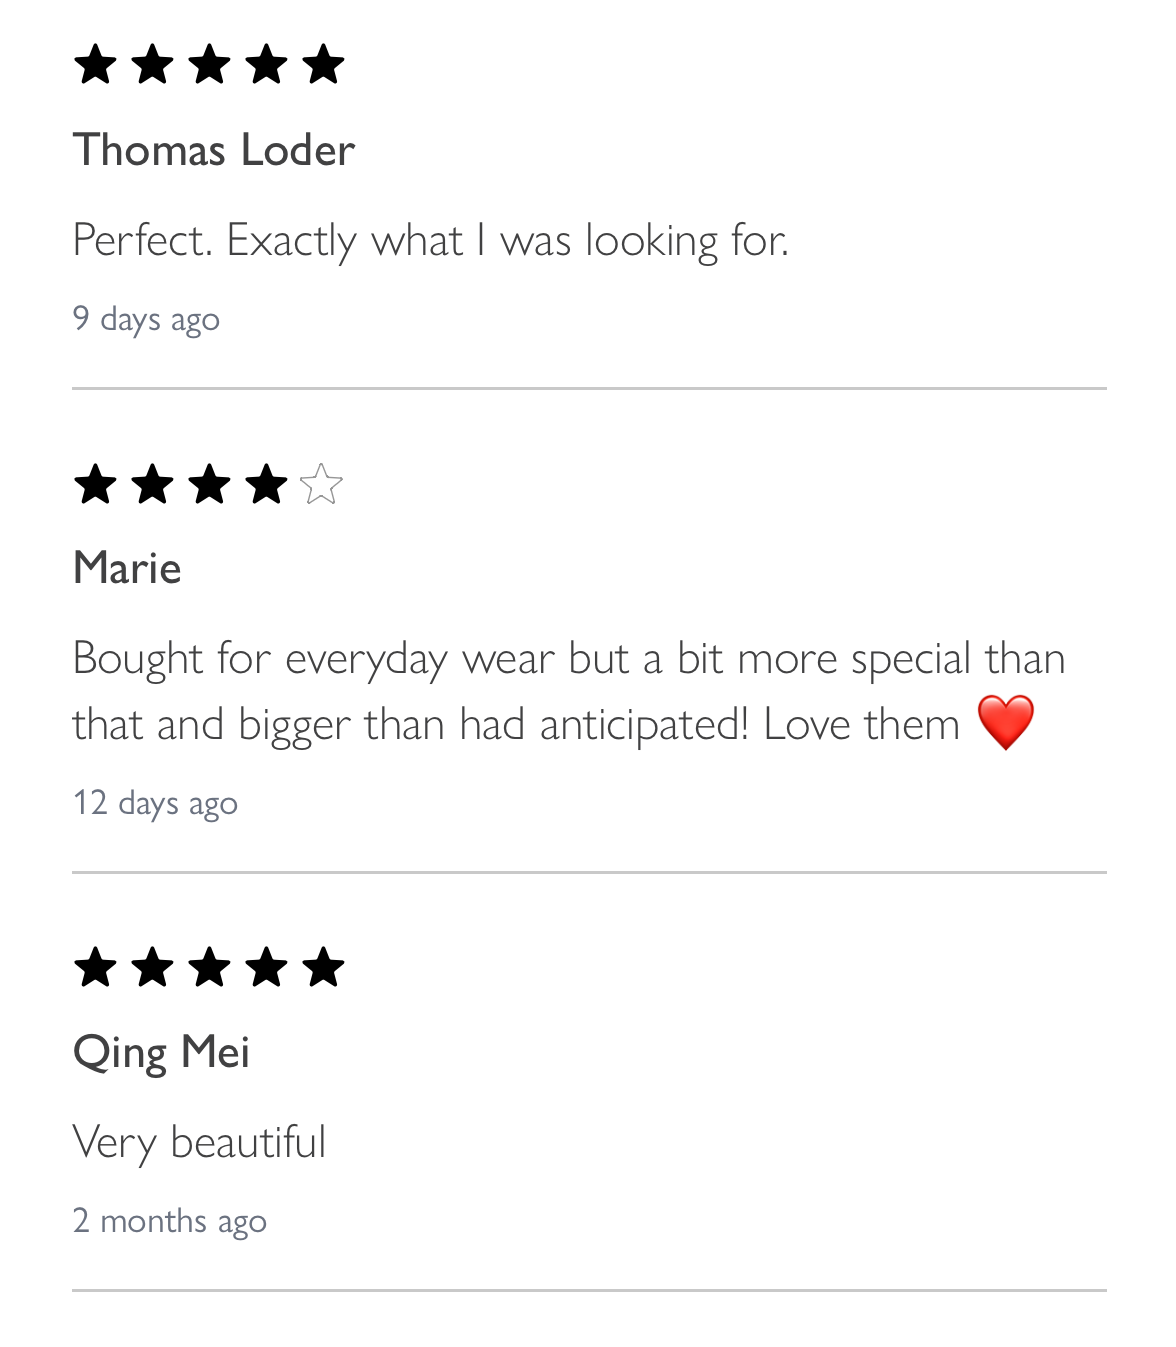The height and width of the screenshot is (1347, 1176).
Task: Click the red heart emoji in Marie's review
Action: pyautogui.click(x=1005, y=723)
